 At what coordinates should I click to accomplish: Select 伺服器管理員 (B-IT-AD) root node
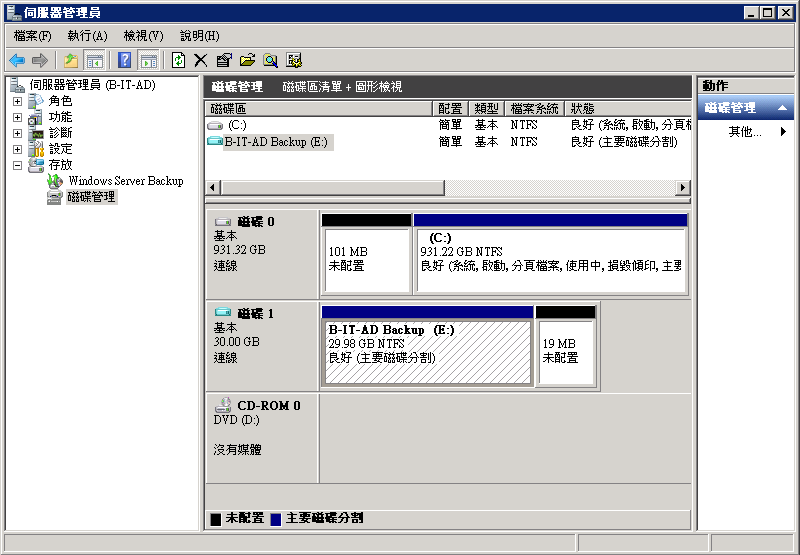(92, 85)
